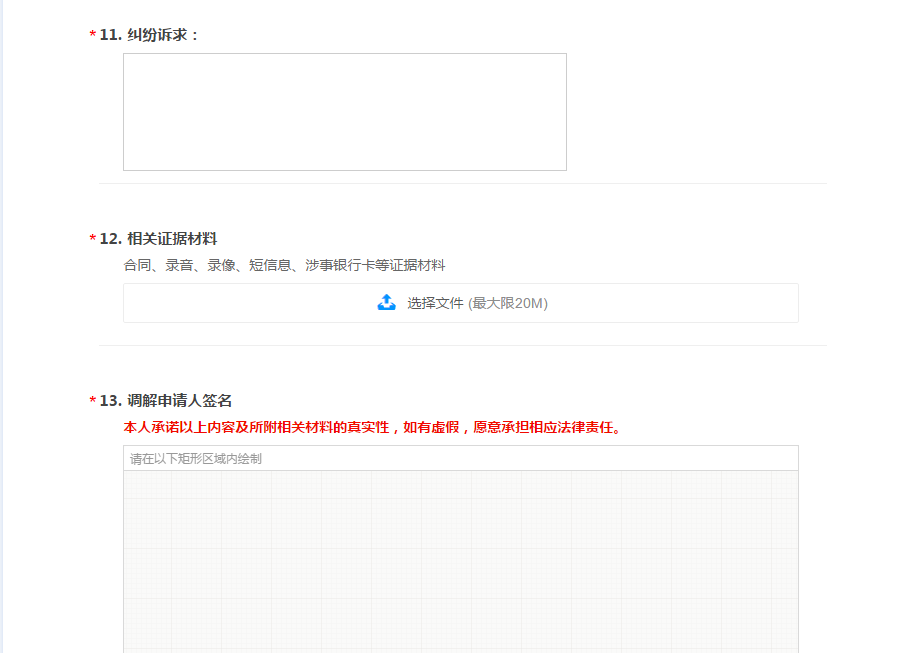This screenshot has height=653, width=921.
Task: Click the red asterisk beside question 13
Action: click(x=93, y=402)
